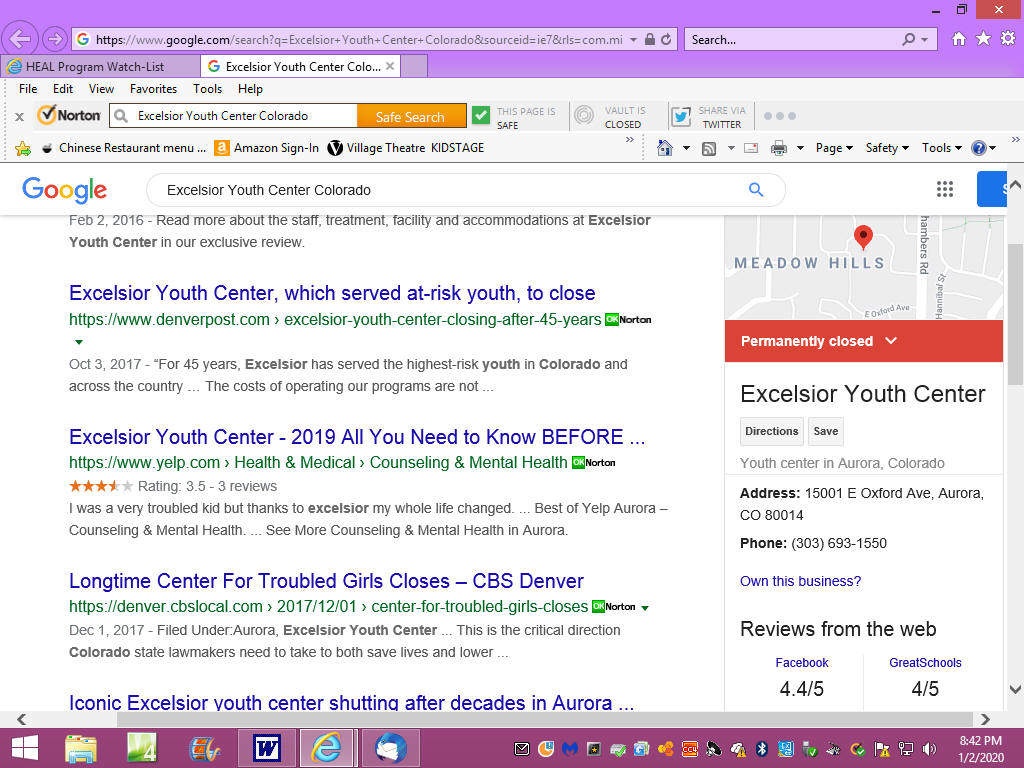The height and width of the screenshot is (768, 1024).
Task: Click the command bar Home icon
Action: coord(665,148)
